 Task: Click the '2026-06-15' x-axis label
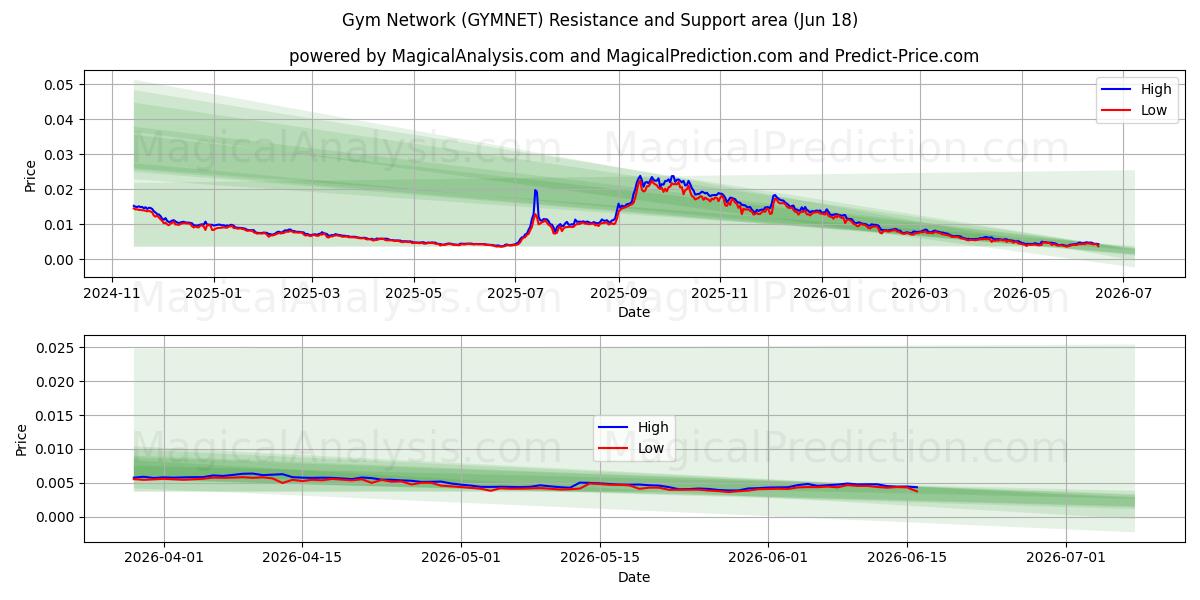[907, 559]
